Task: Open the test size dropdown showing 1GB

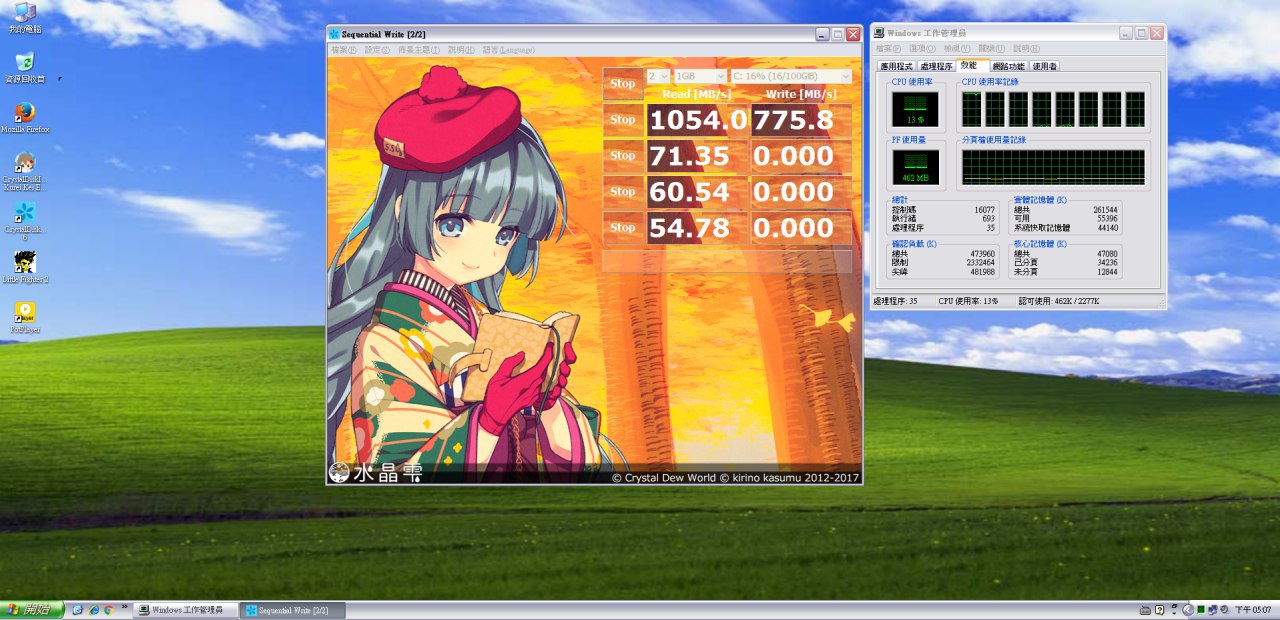Action: 700,76
